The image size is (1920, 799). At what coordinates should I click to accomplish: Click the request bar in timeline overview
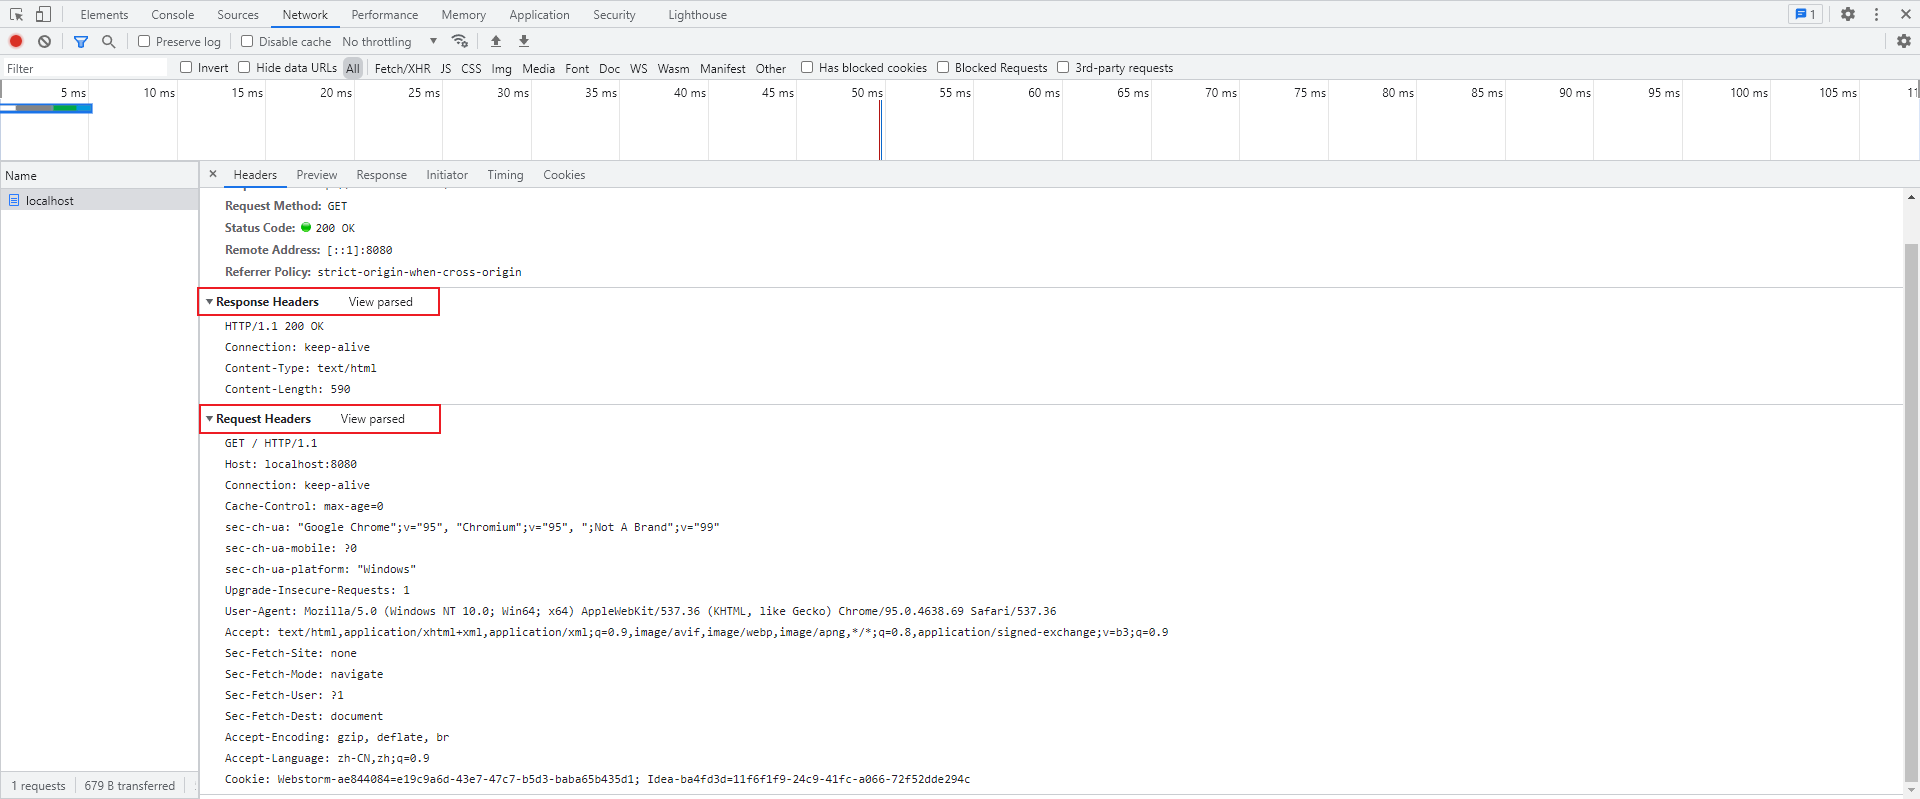[x=46, y=108]
